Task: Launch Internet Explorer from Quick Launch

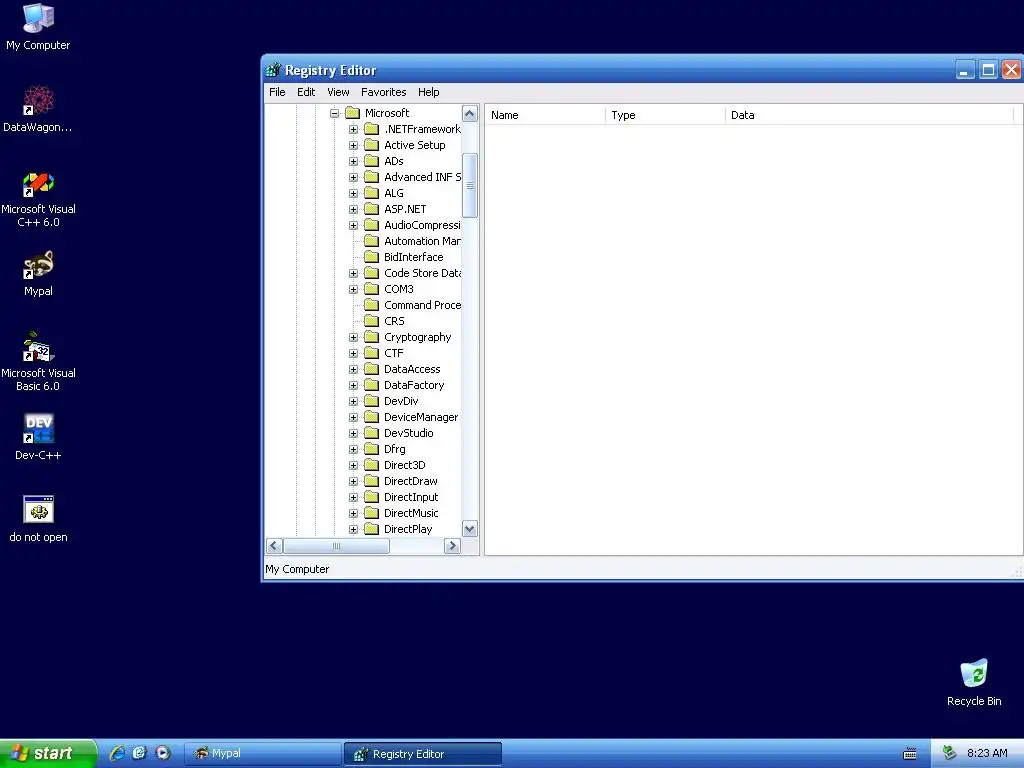Action: click(117, 753)
